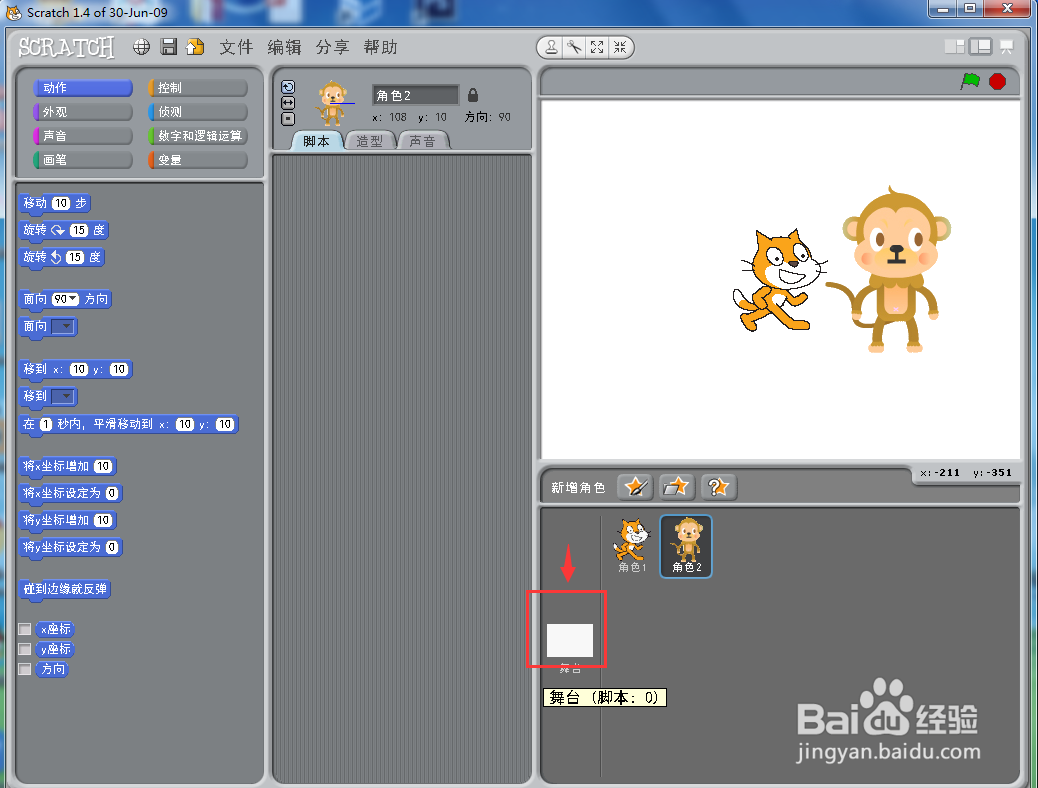Enable the x座标 stage monitor checkbox
This screenshot has width=1038, height=788.
[24, 629]
